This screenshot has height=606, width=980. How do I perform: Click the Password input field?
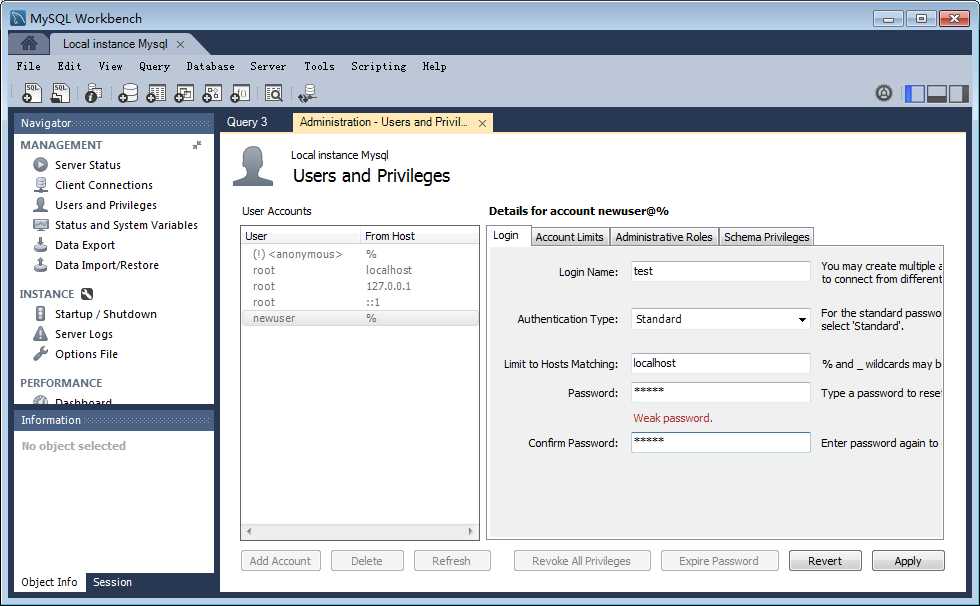(x=721, y=392)
